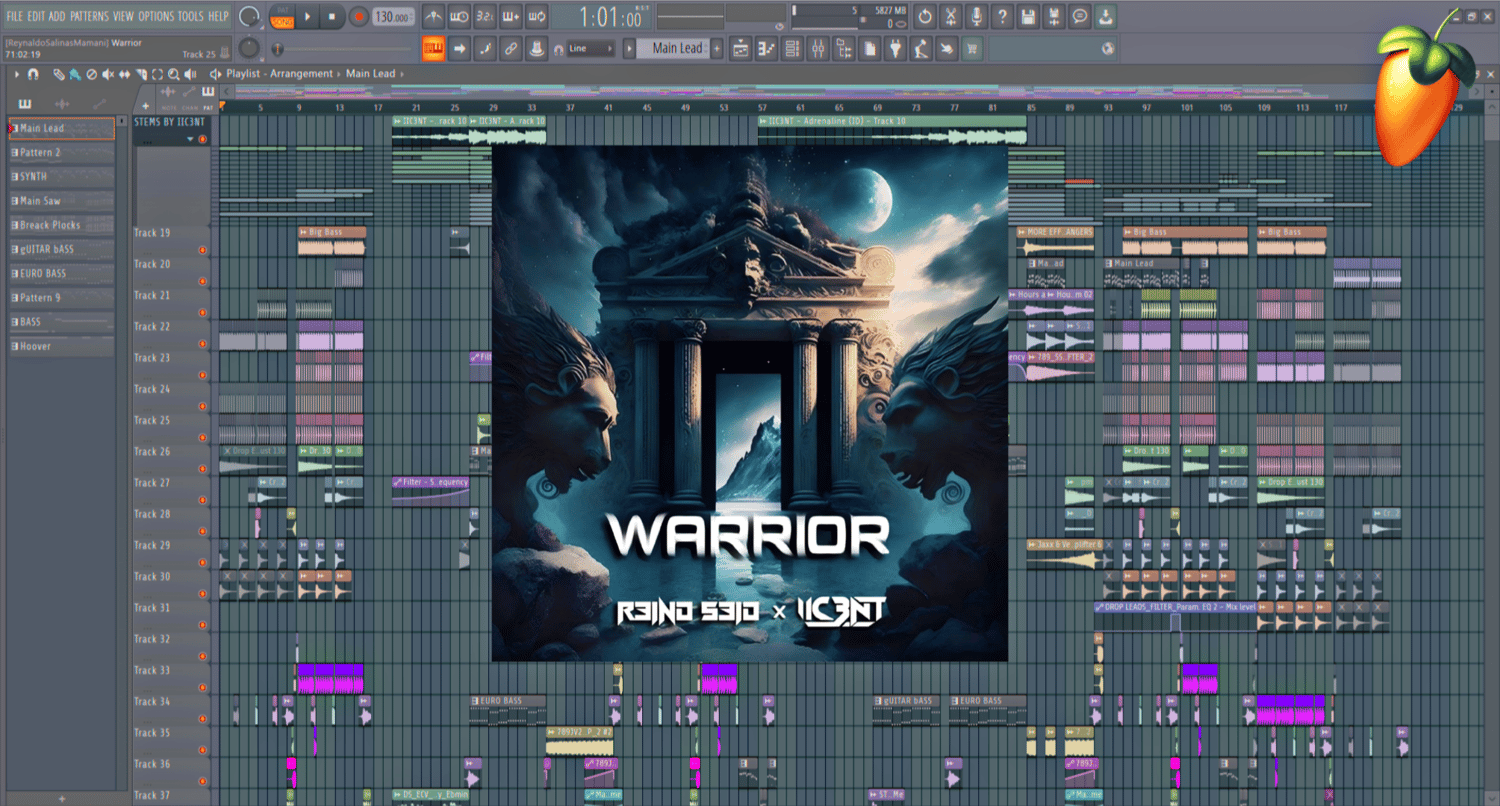Image resolution: width=1500 pixels, height=806 pixels.
Task: Open the ADD menu
Action: 57,16
